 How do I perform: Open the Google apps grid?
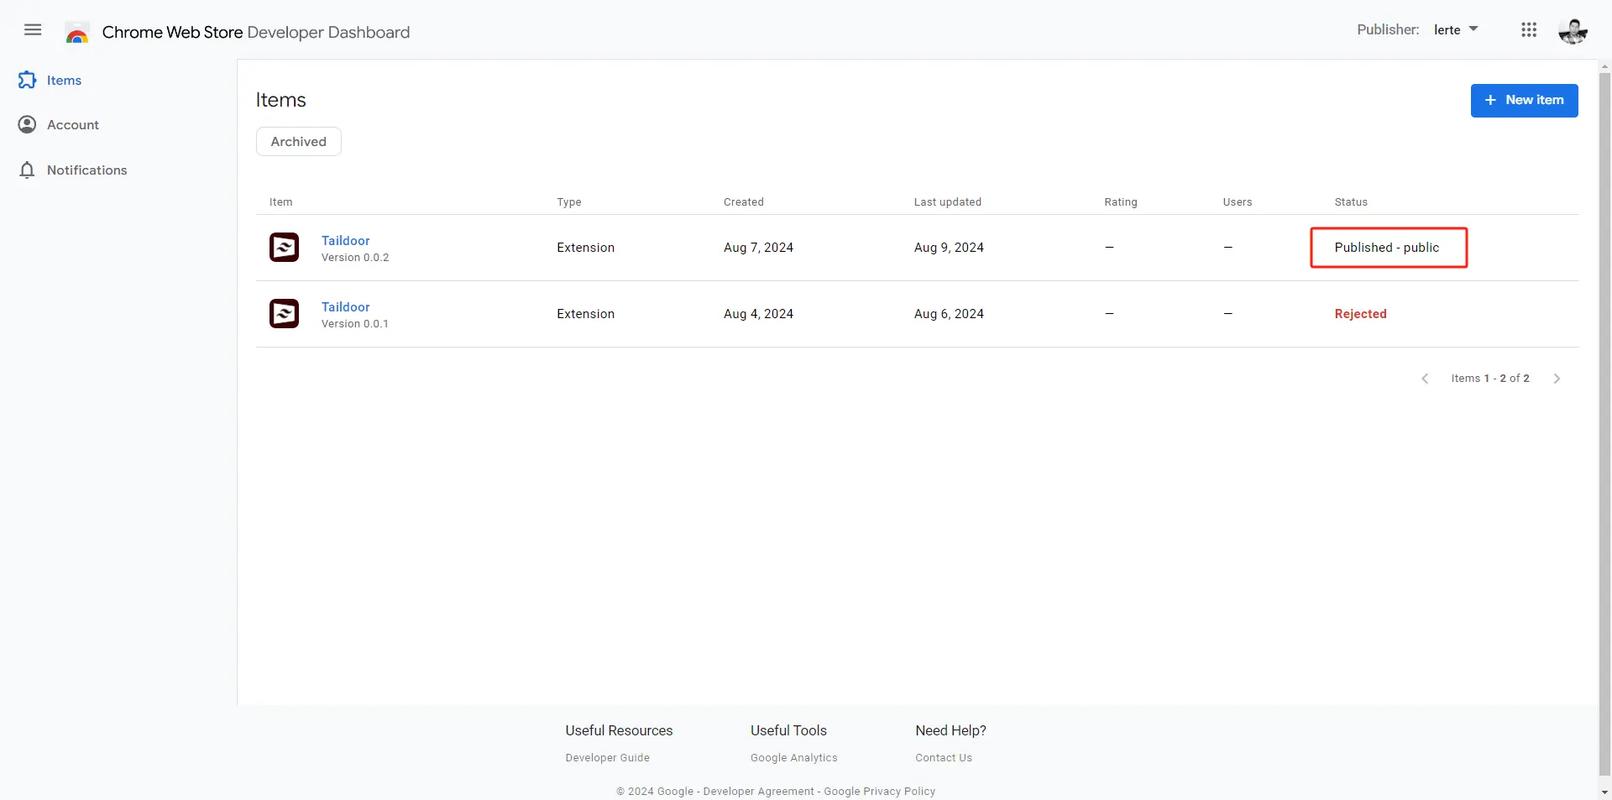tap(1528, 30)
